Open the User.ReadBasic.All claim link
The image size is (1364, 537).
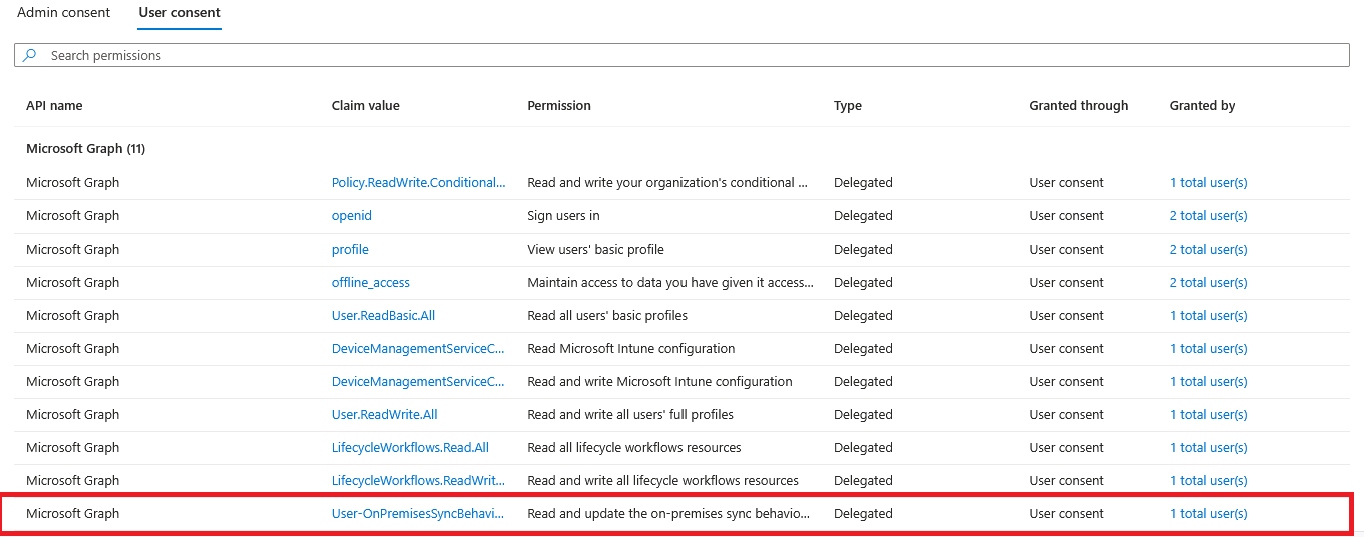(383, 316)
